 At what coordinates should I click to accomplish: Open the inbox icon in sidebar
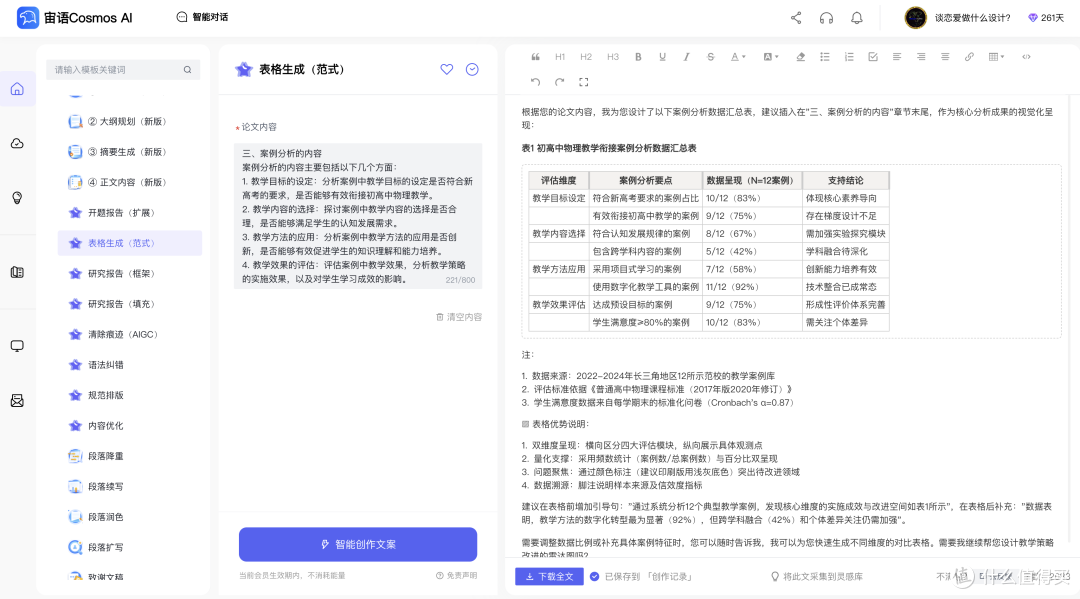[17, 401]
